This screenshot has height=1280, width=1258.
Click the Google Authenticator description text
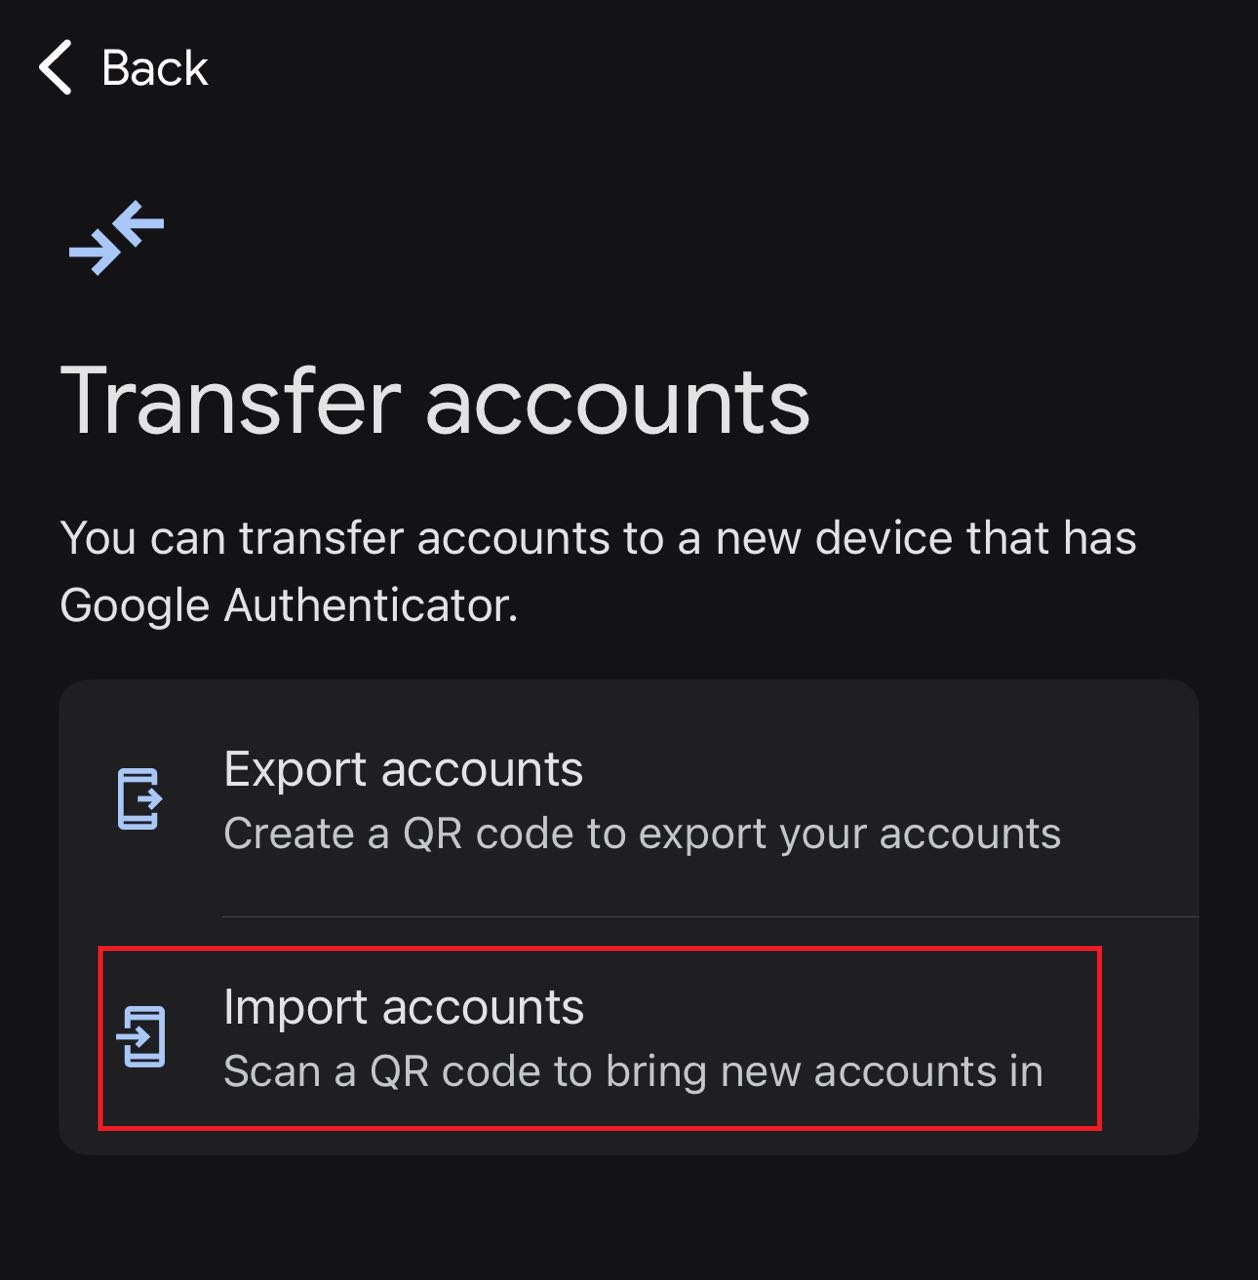pos(597,571)
